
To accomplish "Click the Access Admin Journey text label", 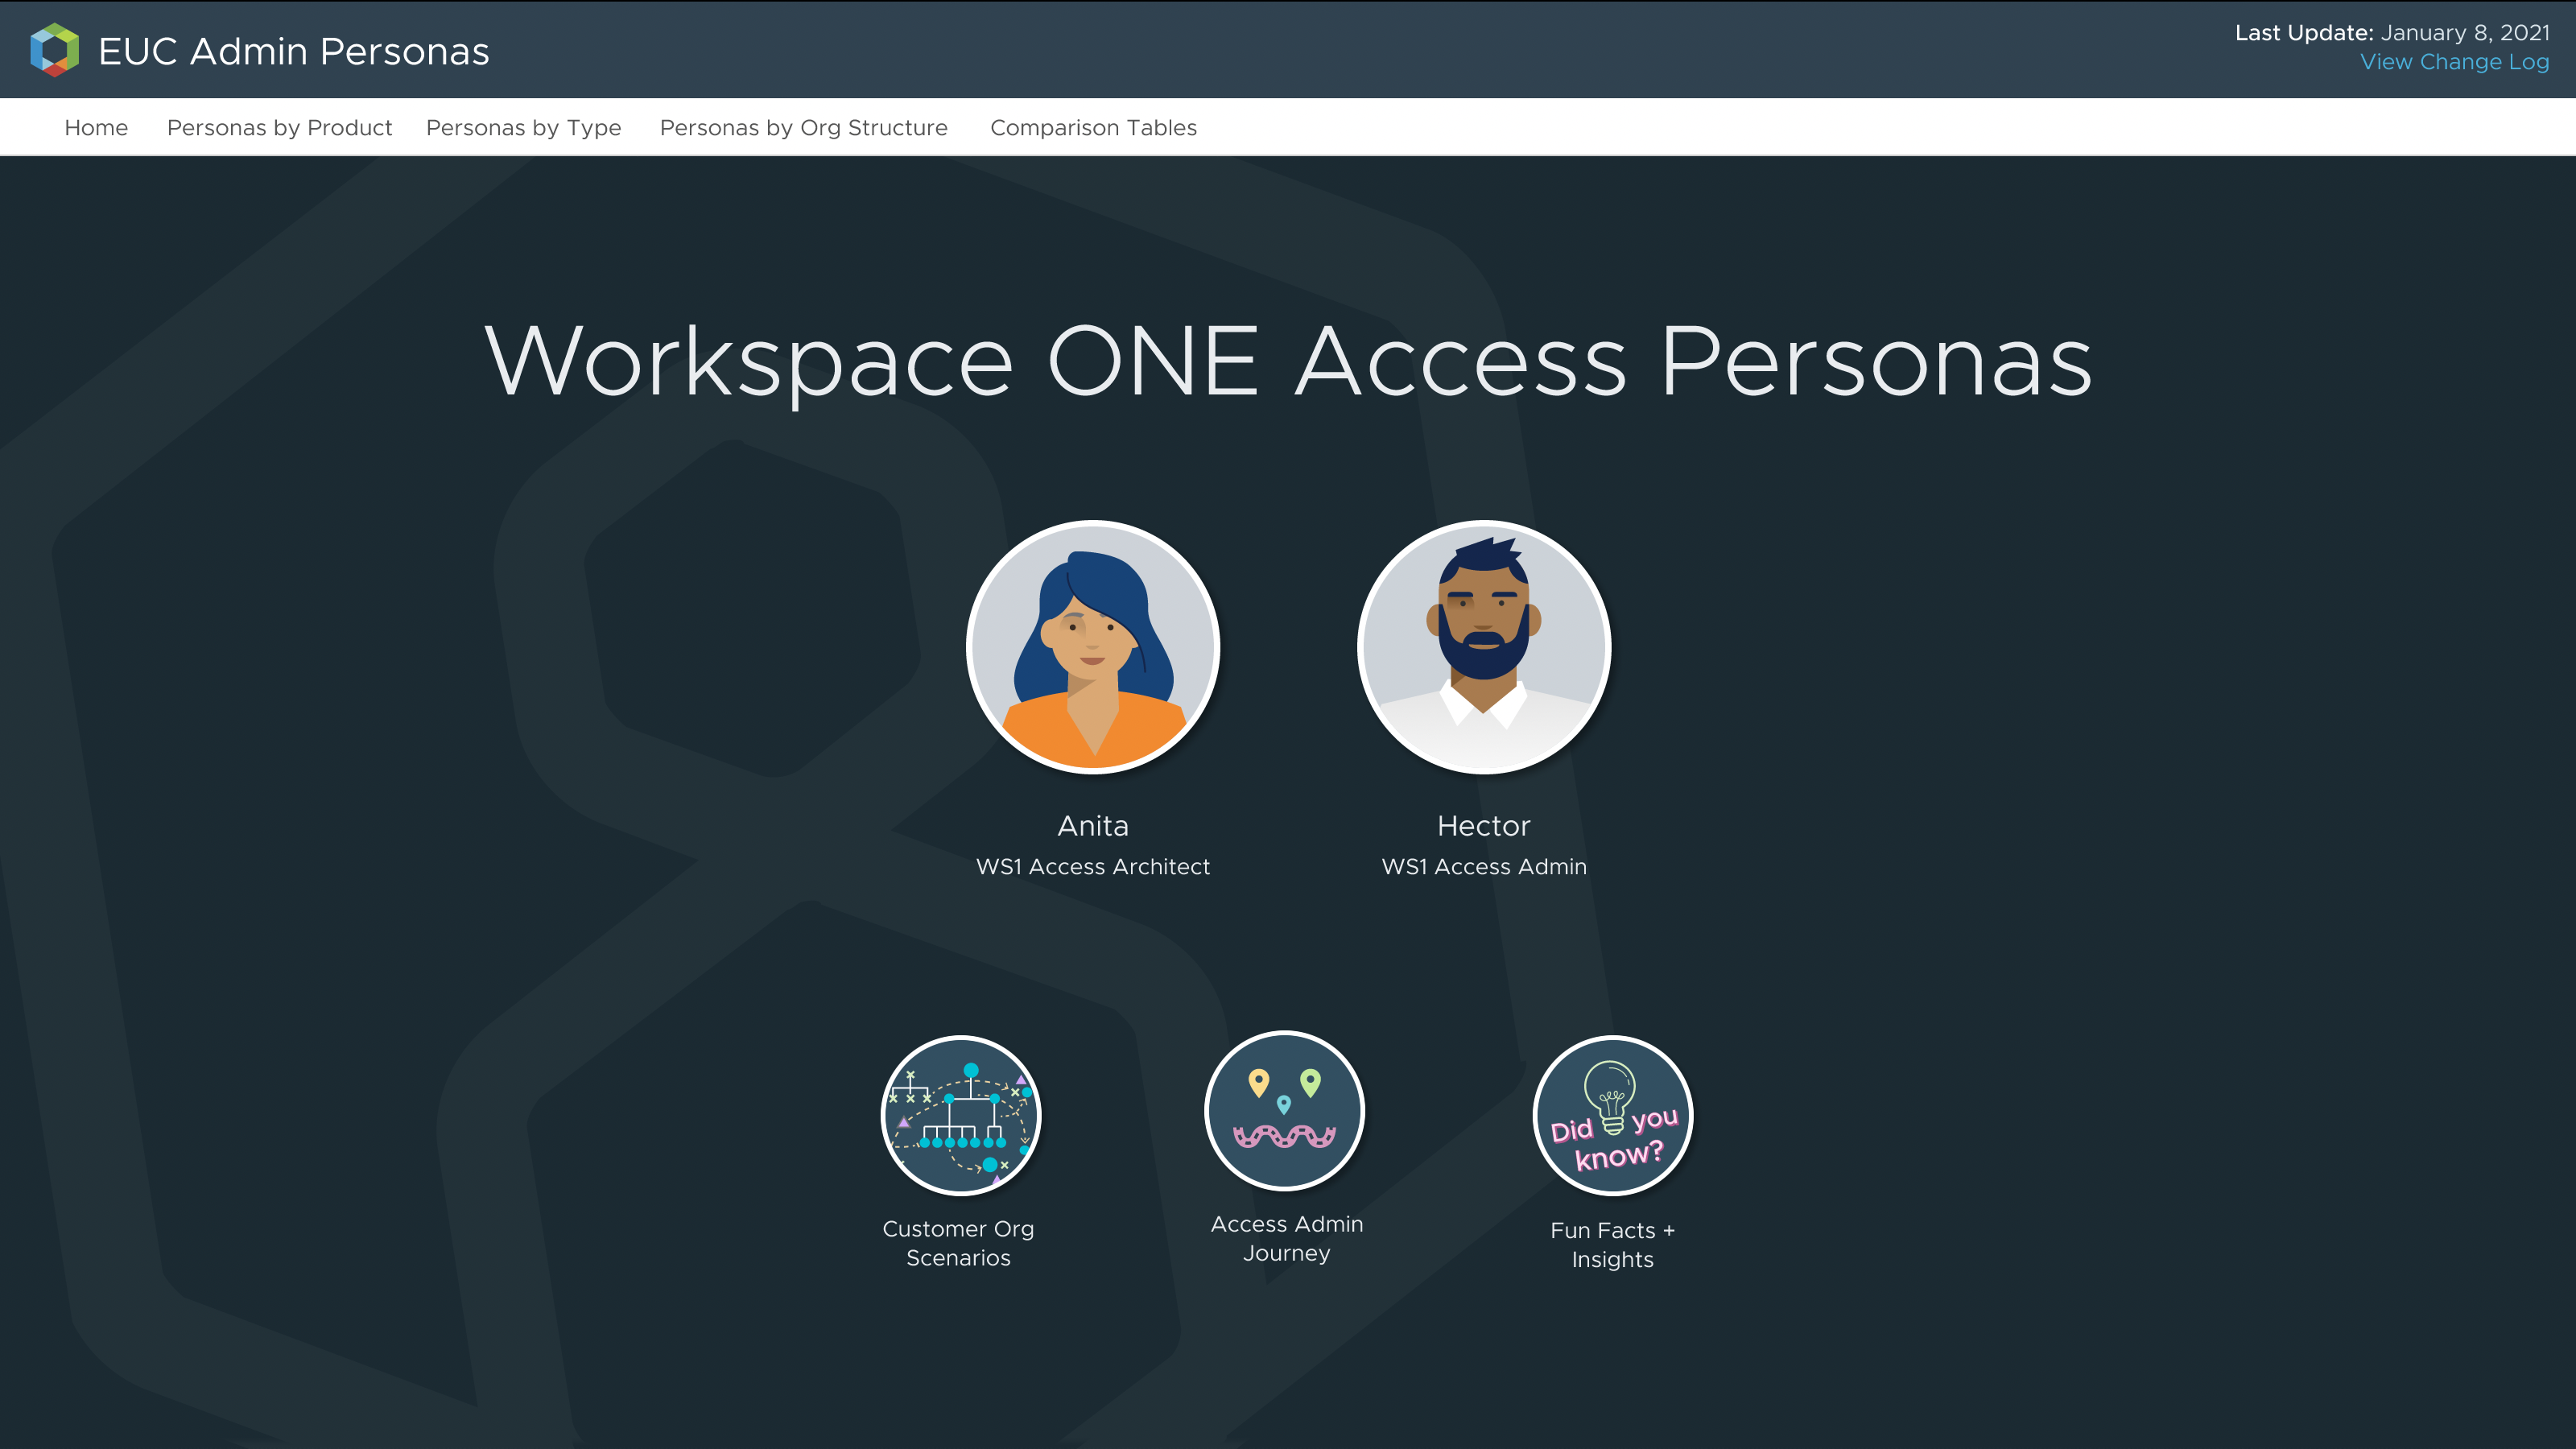I will (1286, 1238).
